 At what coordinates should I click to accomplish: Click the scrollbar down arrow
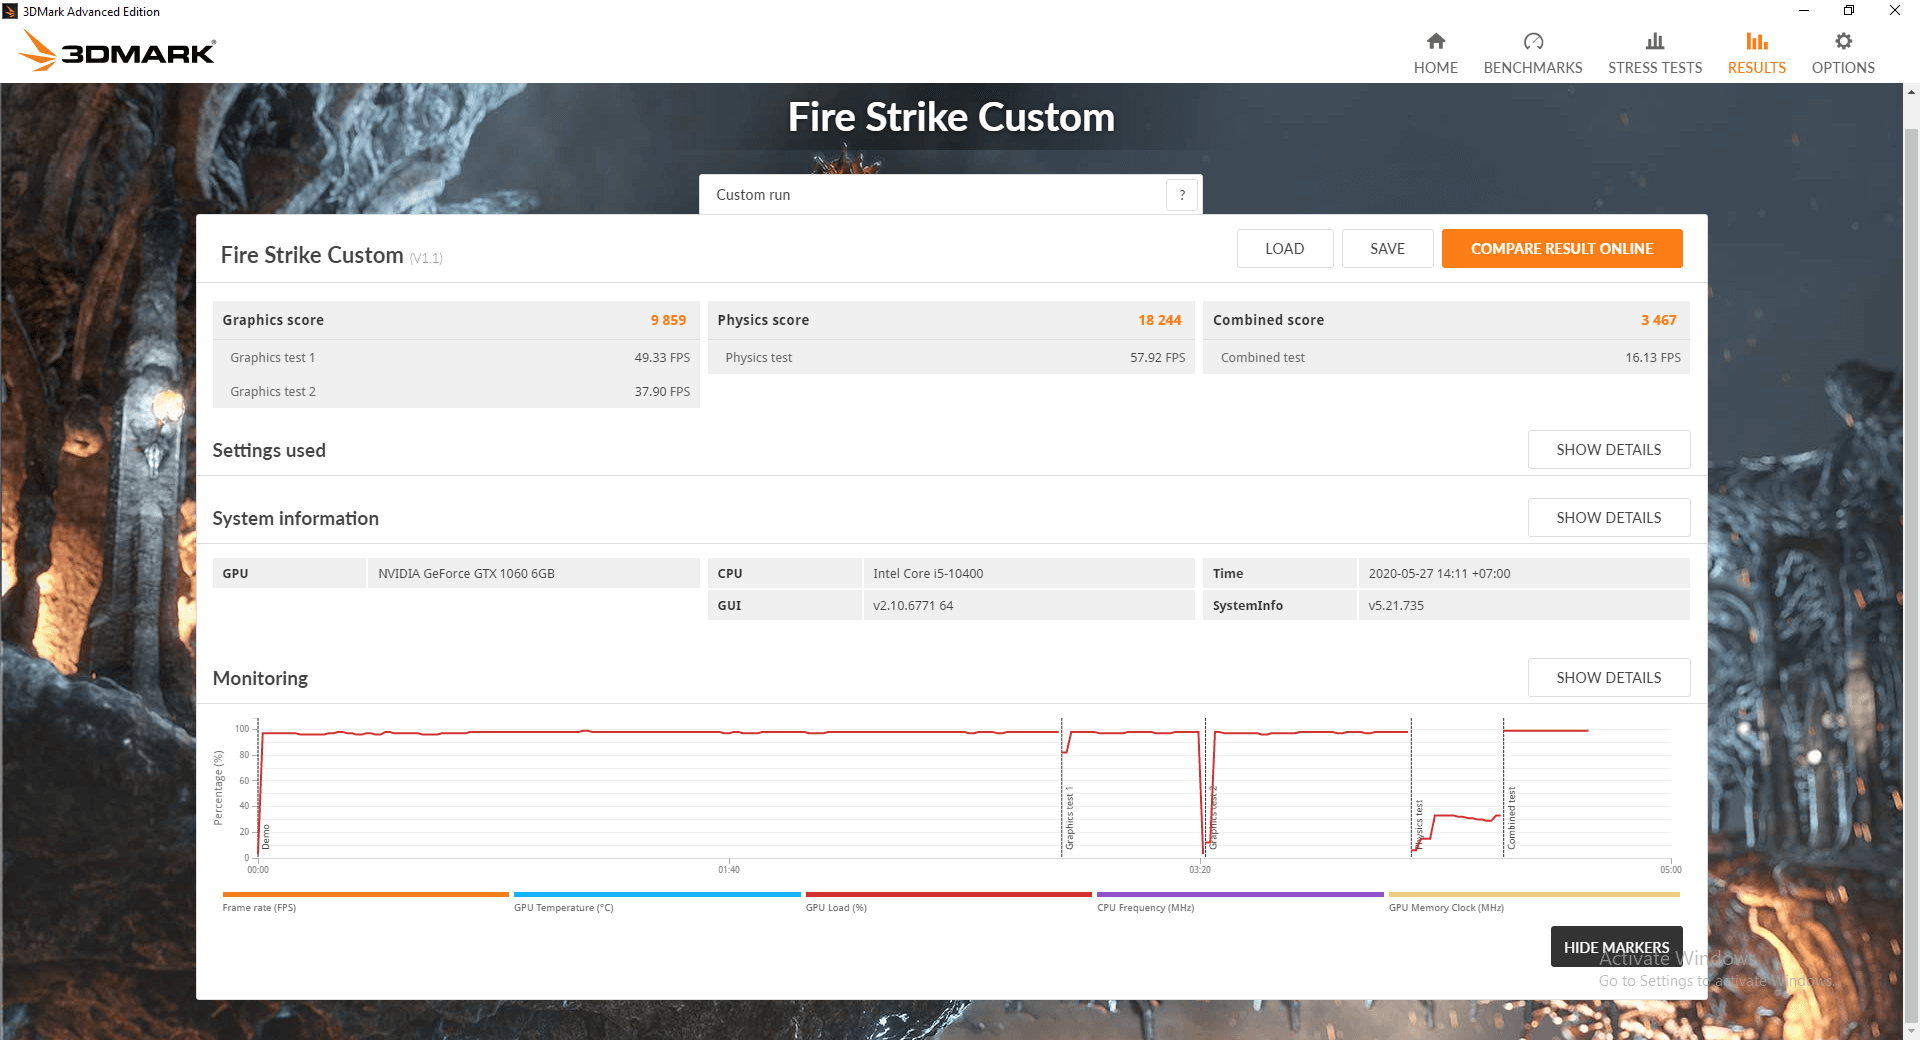click(x=1911, y=1030)
